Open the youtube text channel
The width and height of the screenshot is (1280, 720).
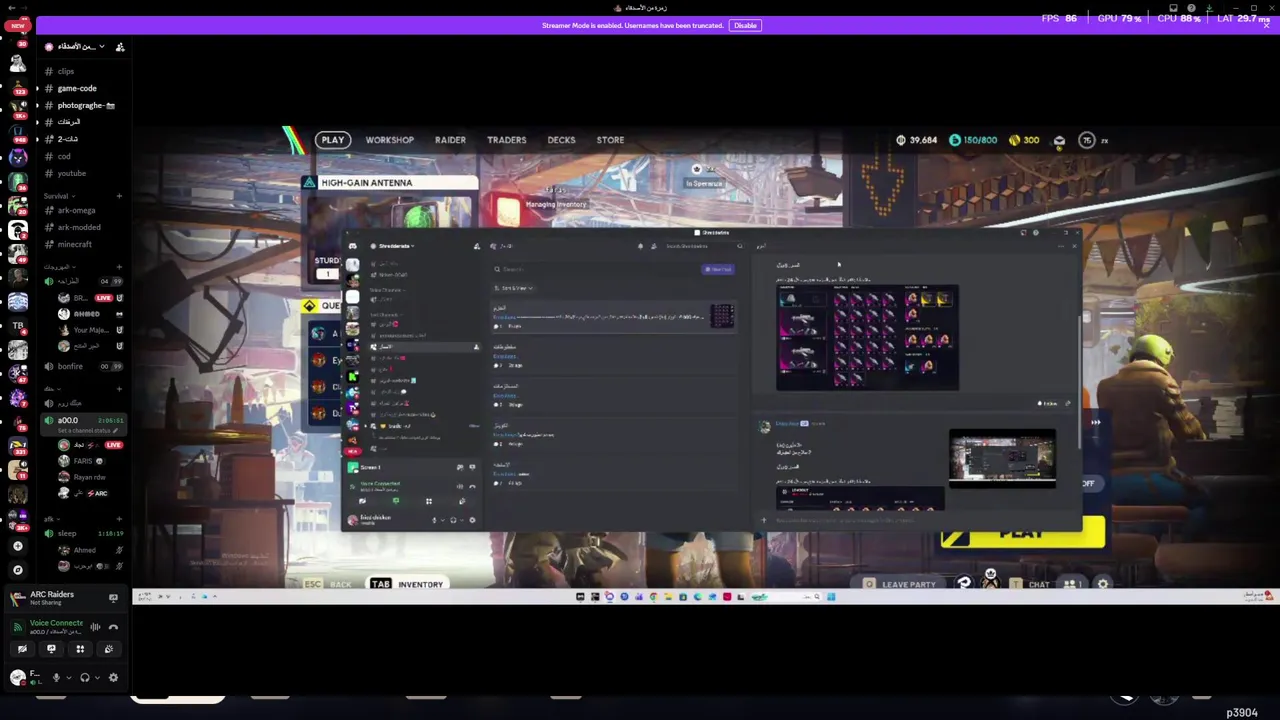[72, 173]
